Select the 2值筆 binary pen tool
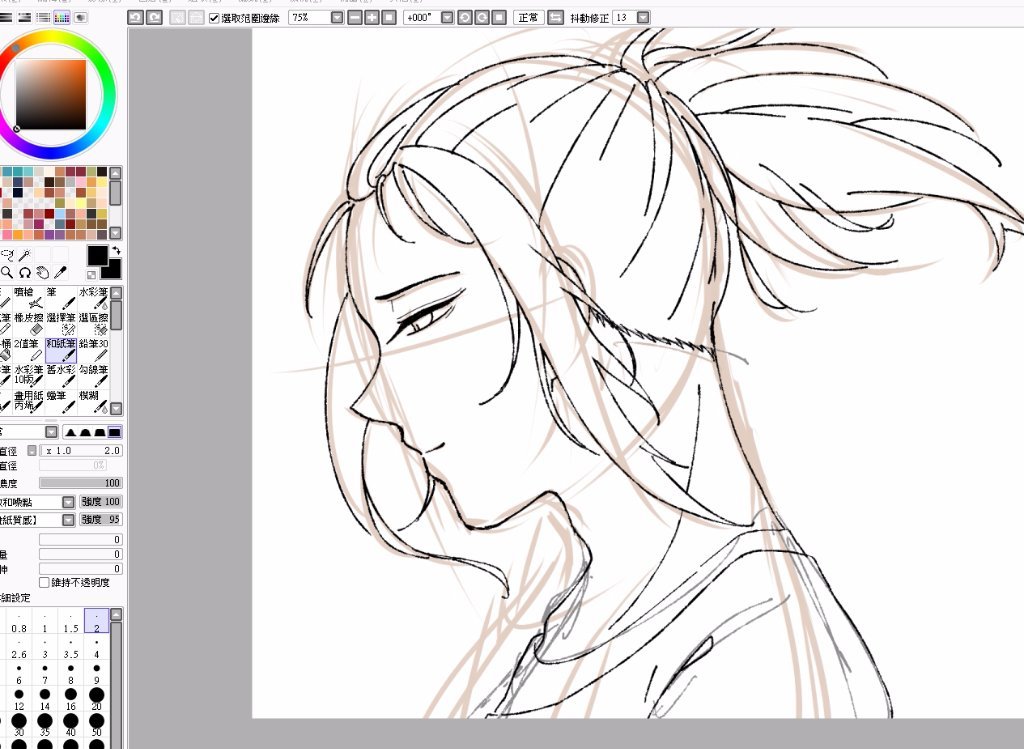The width and height of the screenshot is (1024, 749). tap(29, 350)
